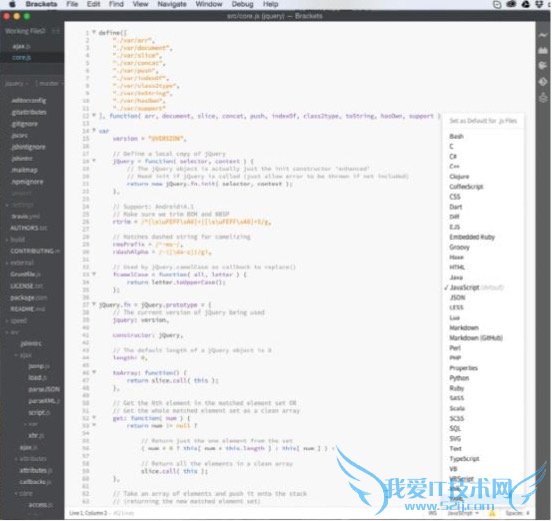This screenshot has width=552, height=521.
Task: Open parseJSON file under ajax folder
Action: [44, 389]
